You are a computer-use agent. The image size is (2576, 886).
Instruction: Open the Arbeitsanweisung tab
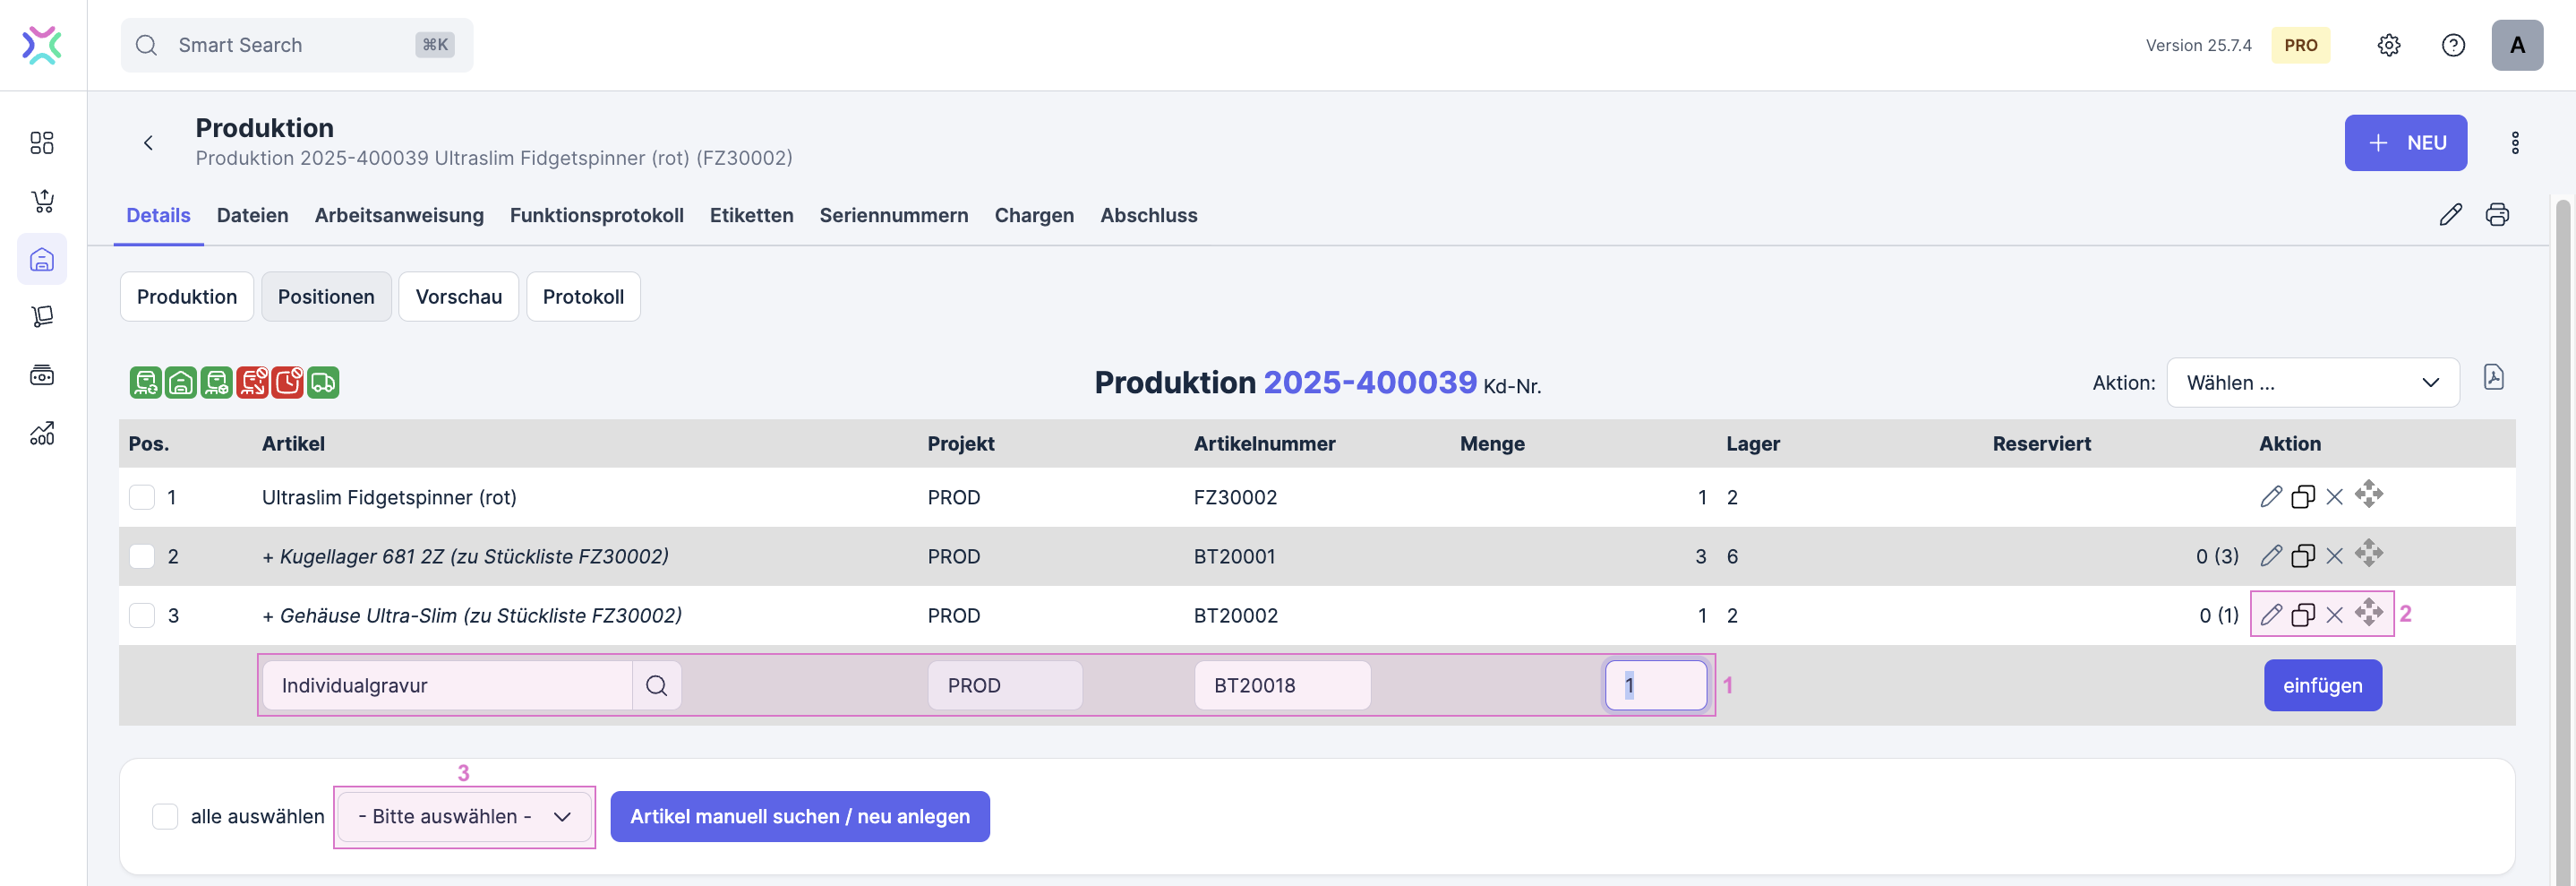(398, 215)
